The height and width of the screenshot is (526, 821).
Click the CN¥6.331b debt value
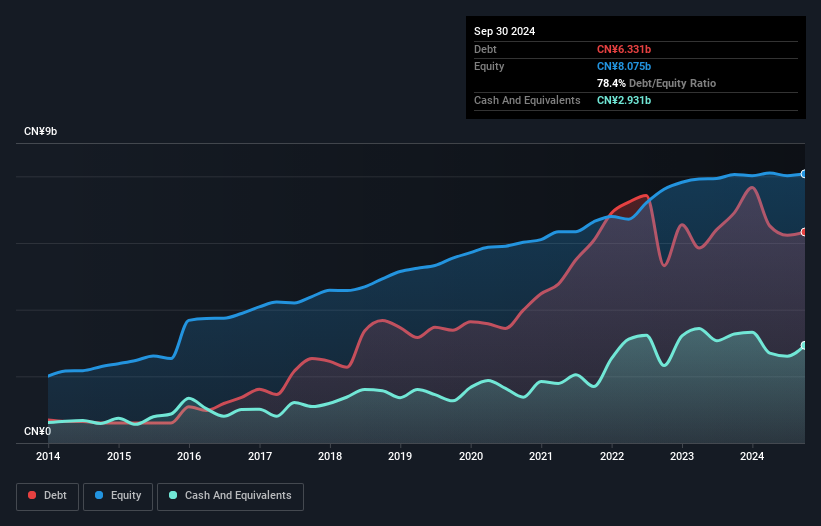pos(624,49)
